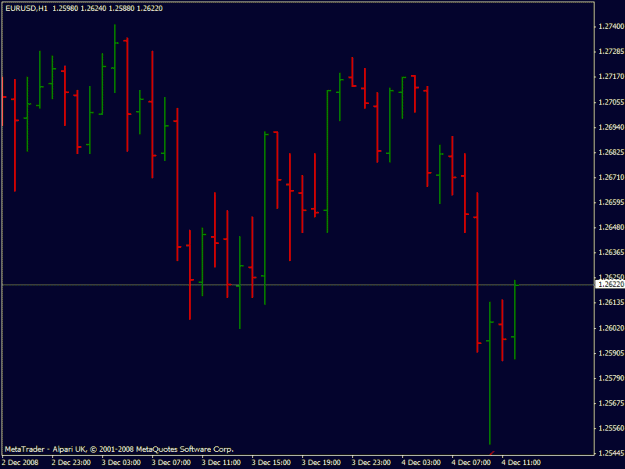
Task: Click the EURUSD,H1 chart title text
Action: (26, 8)
